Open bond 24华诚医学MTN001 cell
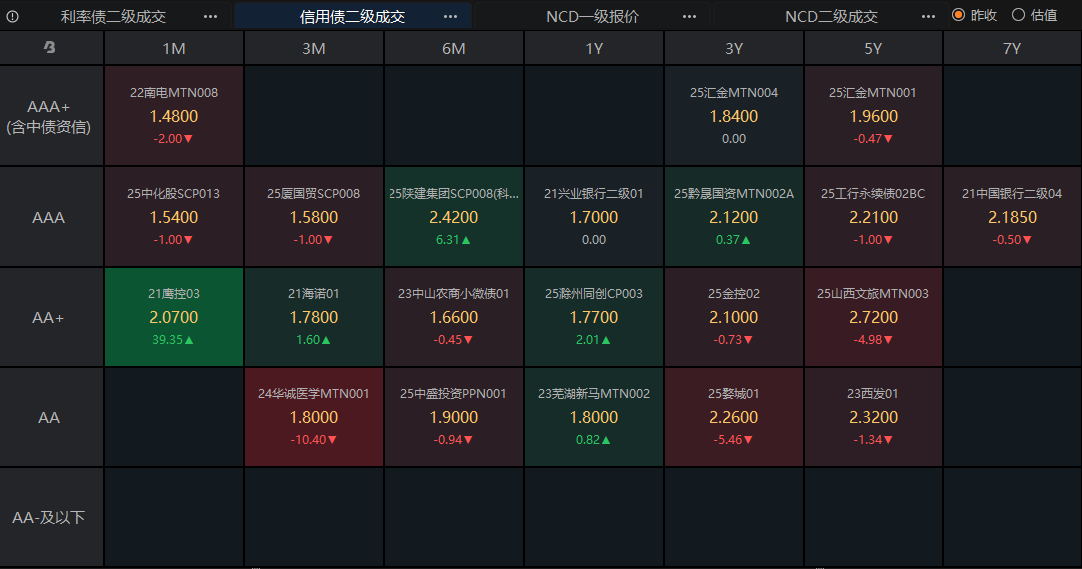Viewport: 1082px width, 569px height. [x=314, y=417]
